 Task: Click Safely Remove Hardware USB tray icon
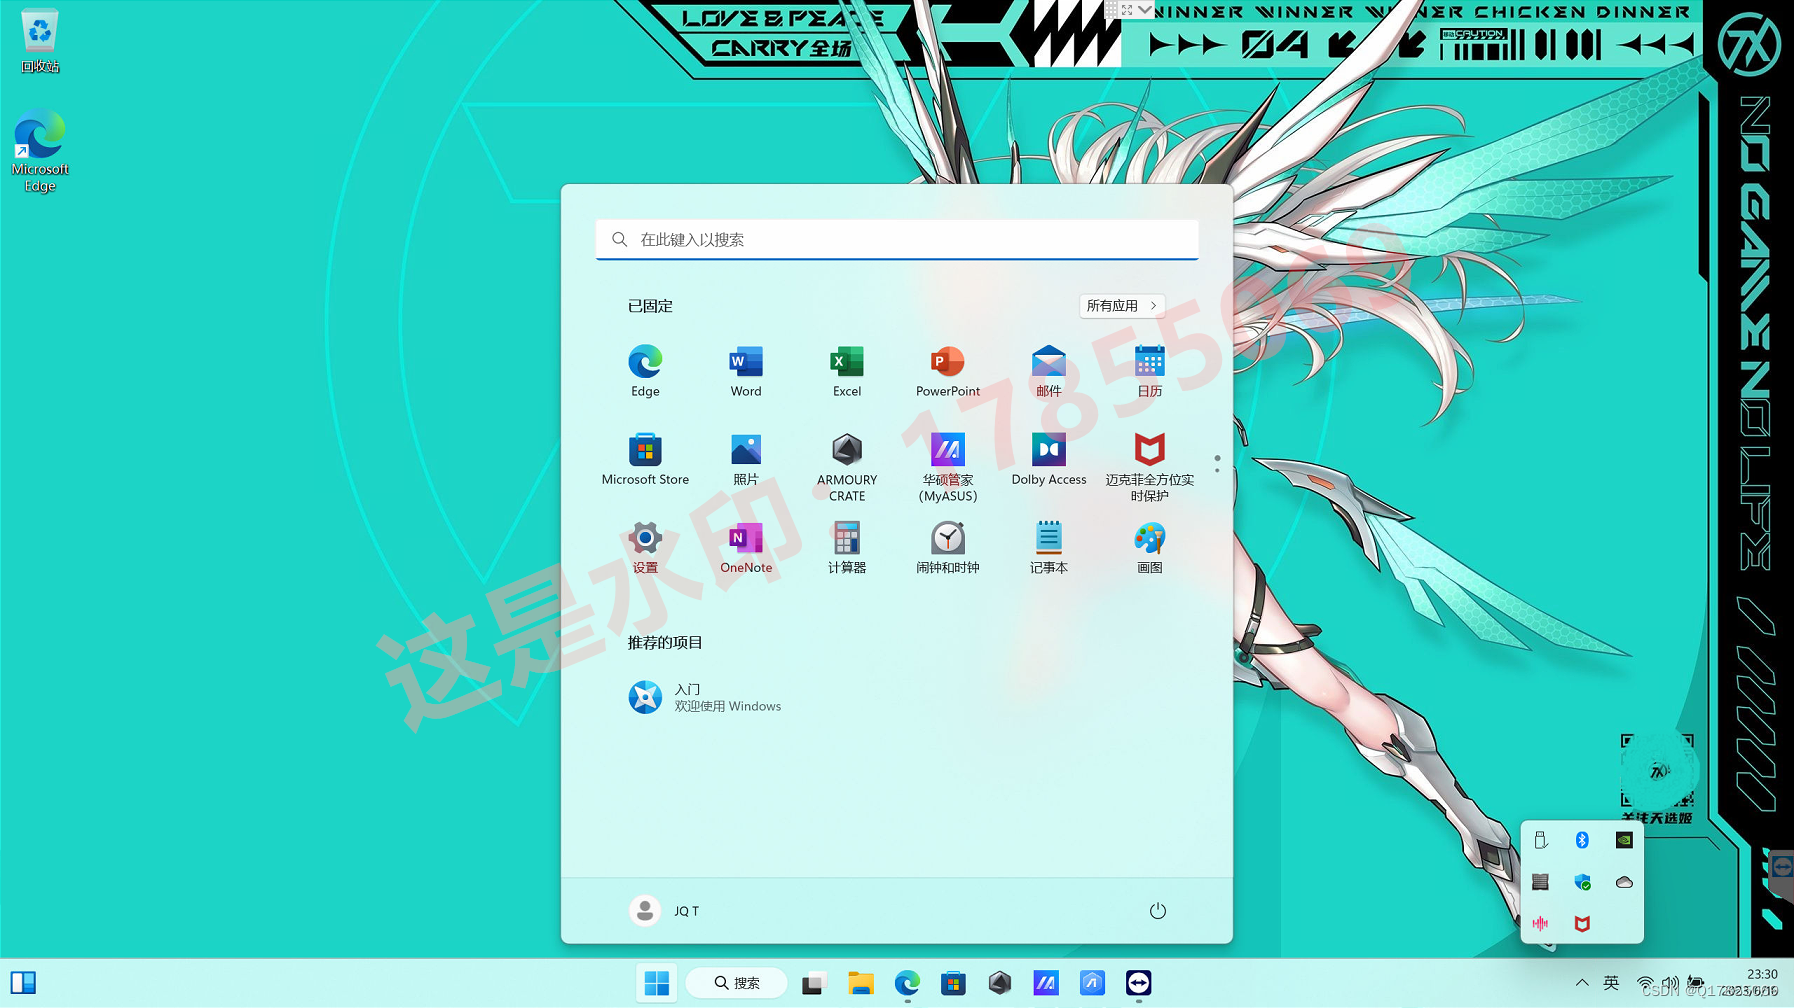click(1541, 841)
